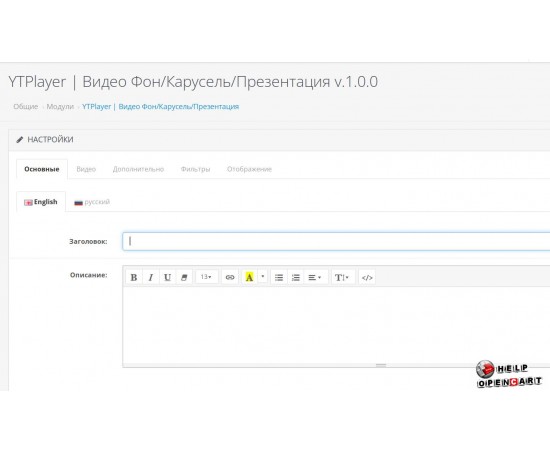This screenshot has height=450, width=550.
Task: Open the line height dropdown
Action: coord(343,277)
